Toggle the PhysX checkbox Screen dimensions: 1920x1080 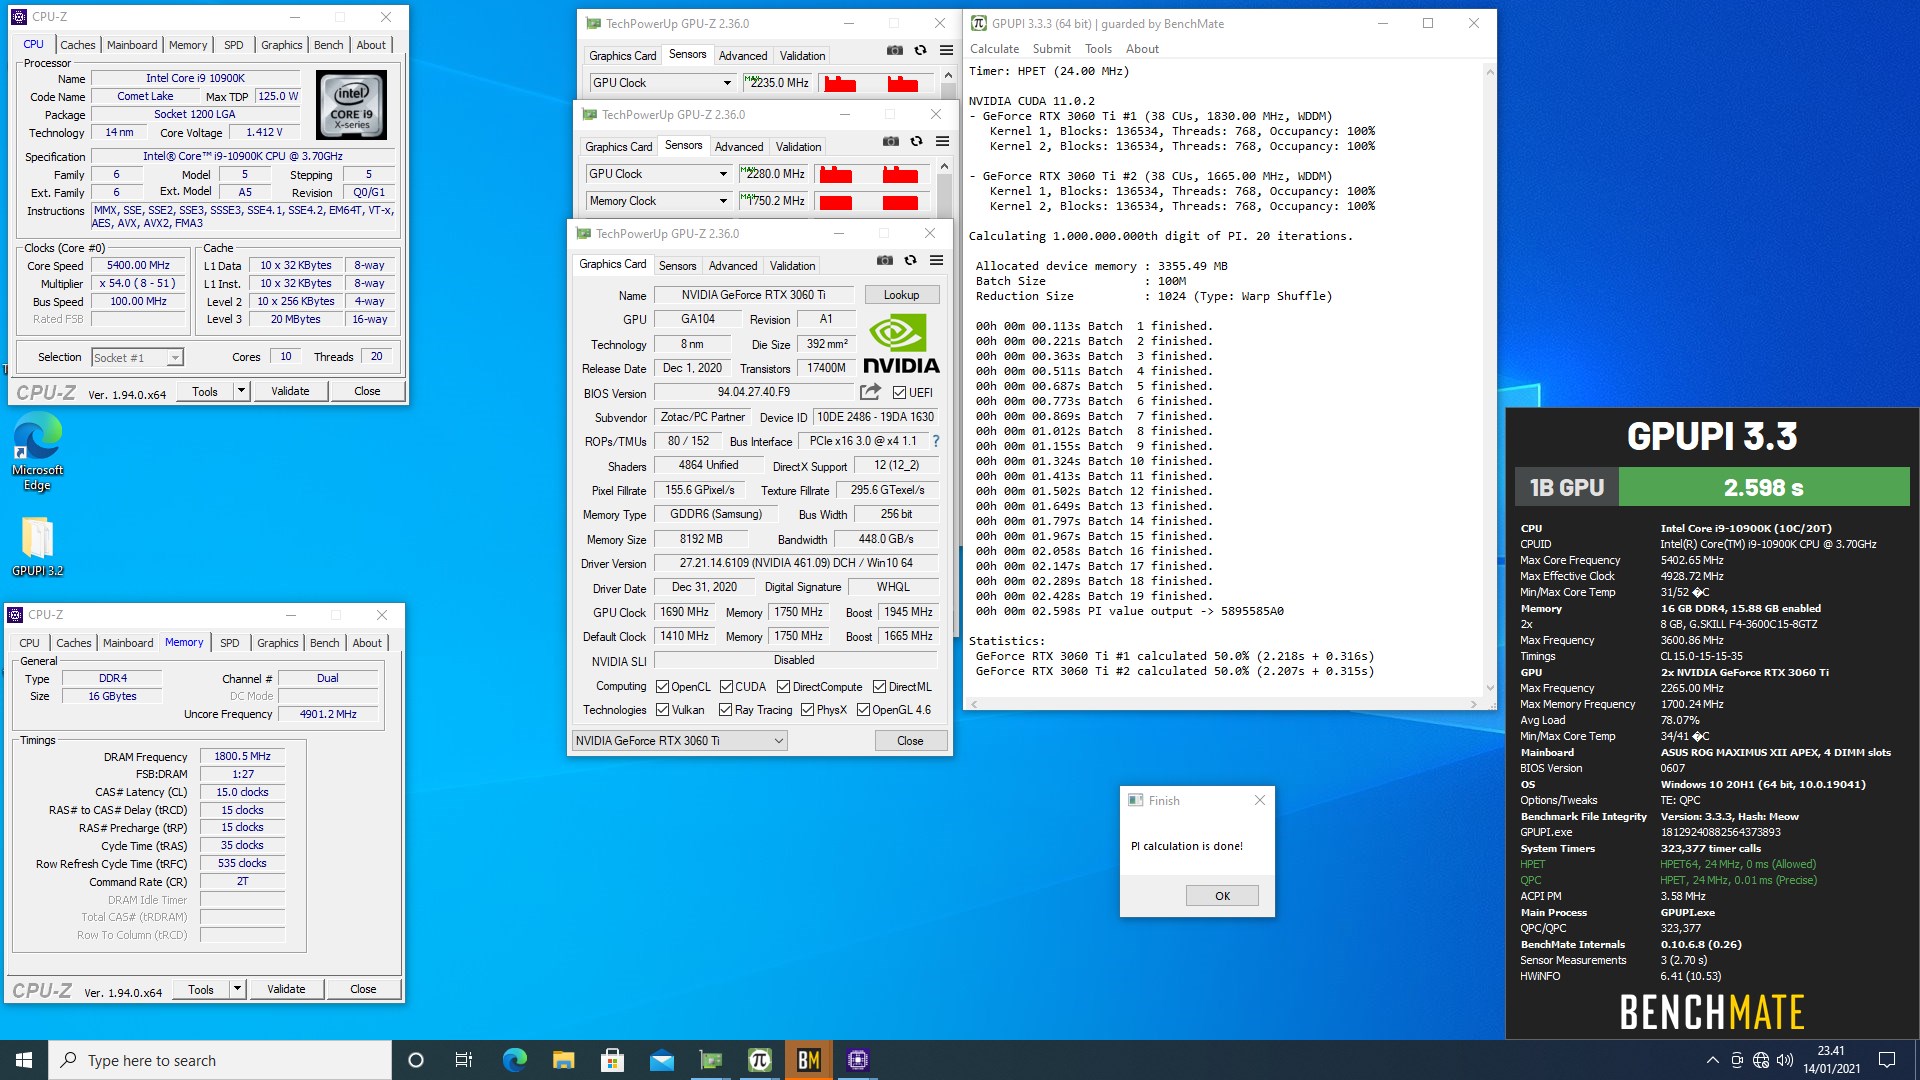coord(807,710)
